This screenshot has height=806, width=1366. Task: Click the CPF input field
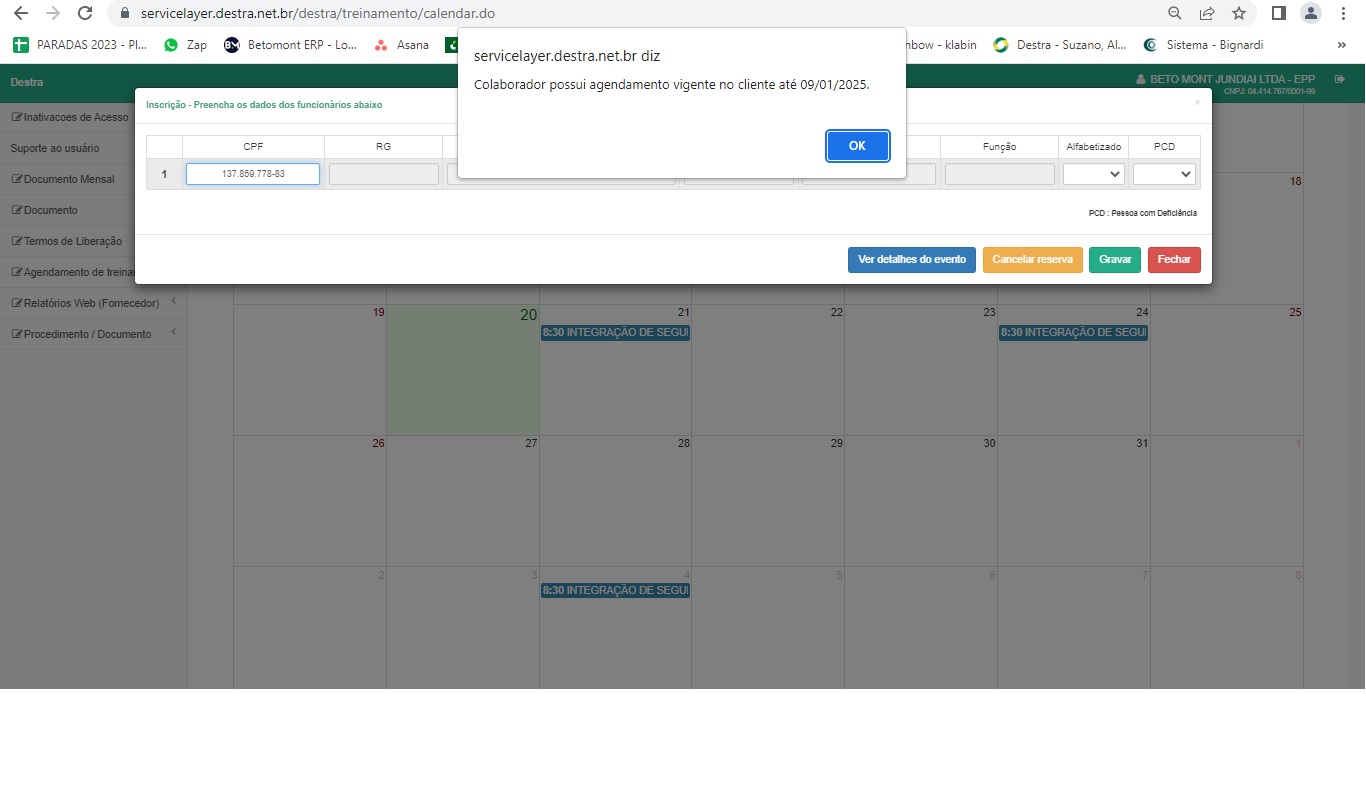(x=253, y=174)
